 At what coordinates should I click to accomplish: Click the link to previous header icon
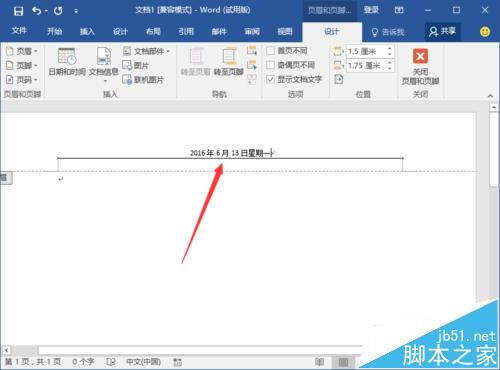(252, 79)
